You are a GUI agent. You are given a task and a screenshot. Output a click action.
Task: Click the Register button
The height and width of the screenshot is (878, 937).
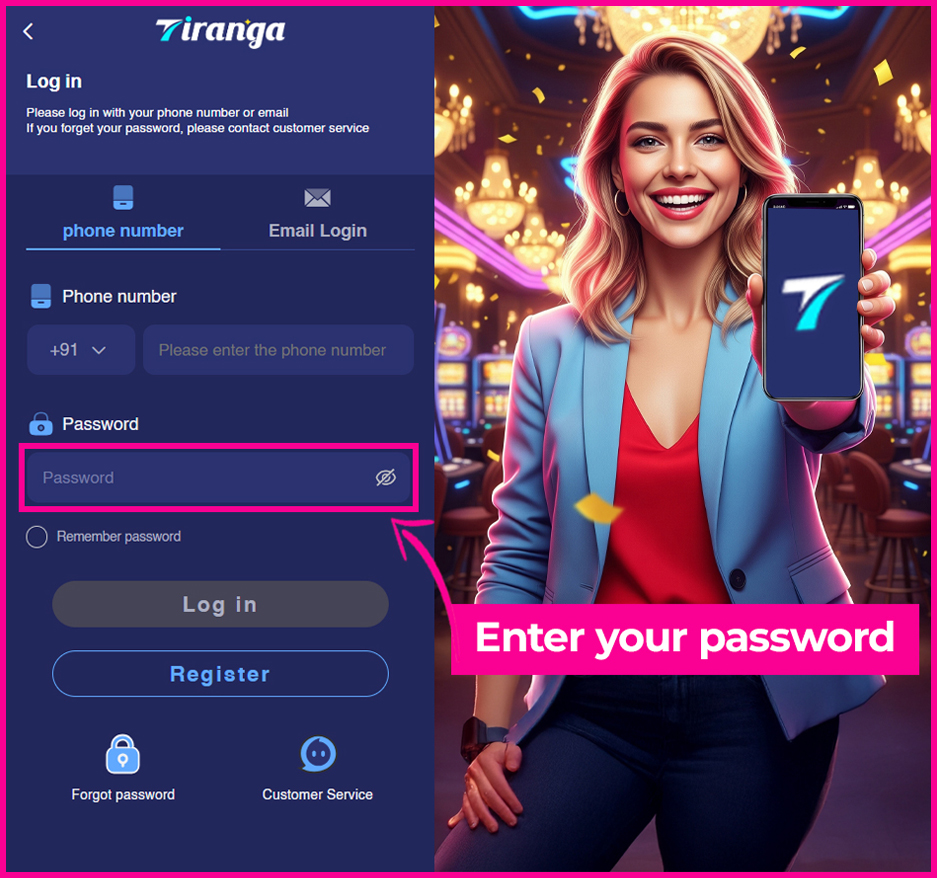click(221, 674)
